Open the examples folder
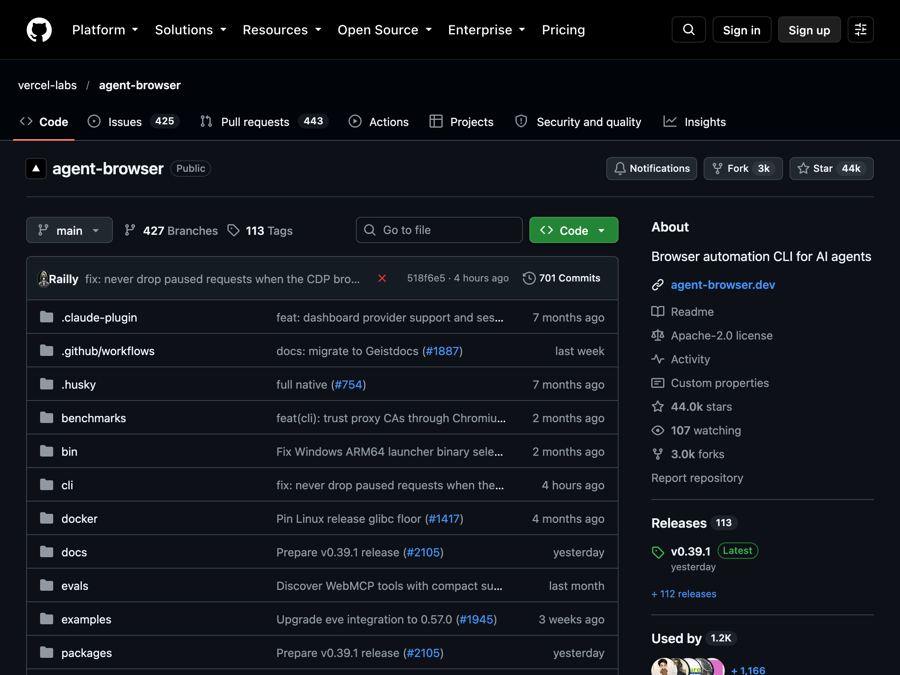The height and width of the screenshot is (675, 900). [x=86, y=619]
